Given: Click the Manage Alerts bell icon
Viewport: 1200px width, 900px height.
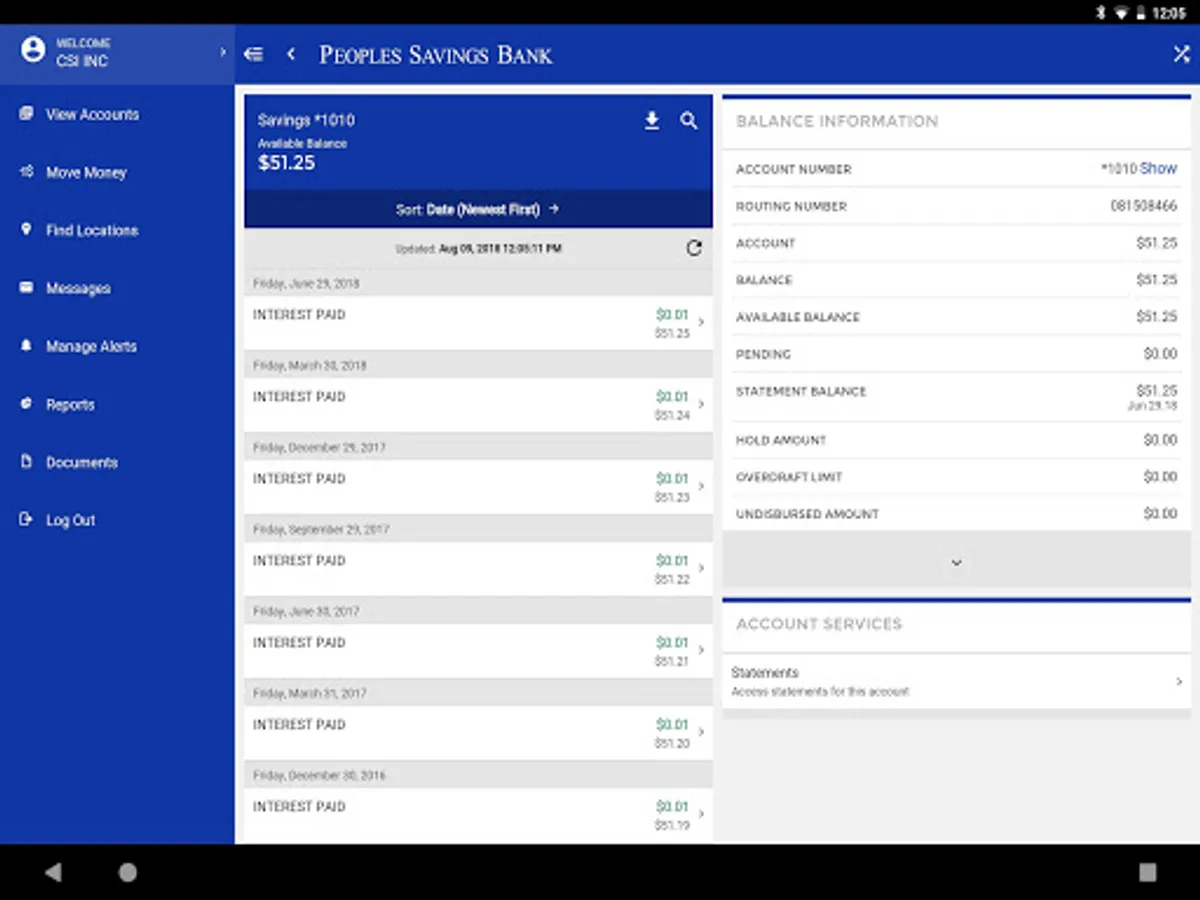Looking at the screenshot, I should (x=26, y=346).
